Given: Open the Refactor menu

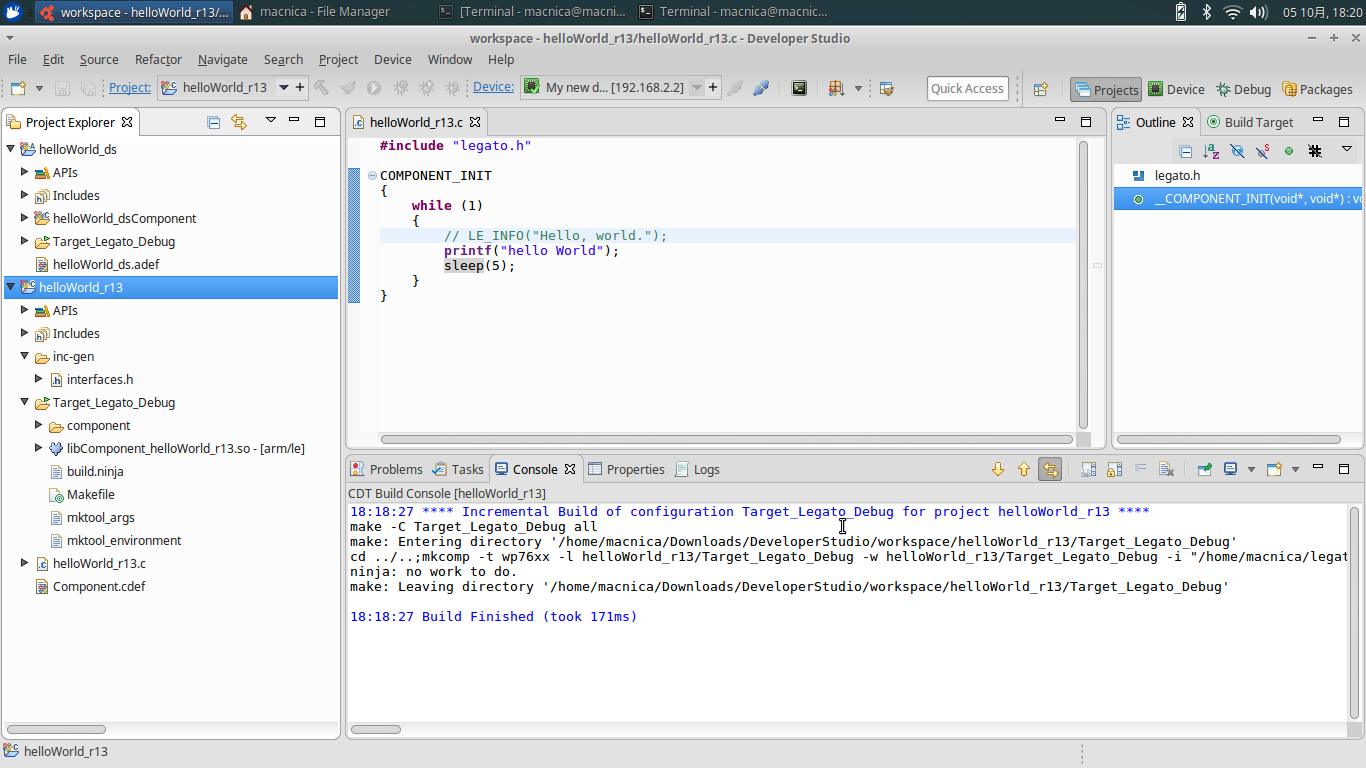Looking at the screenshot, I should tap(158, 59).
